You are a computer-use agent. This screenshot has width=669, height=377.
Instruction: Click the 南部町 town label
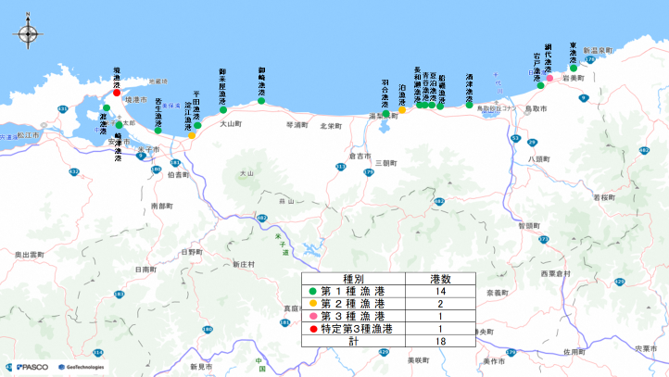(x=162, y=206)
